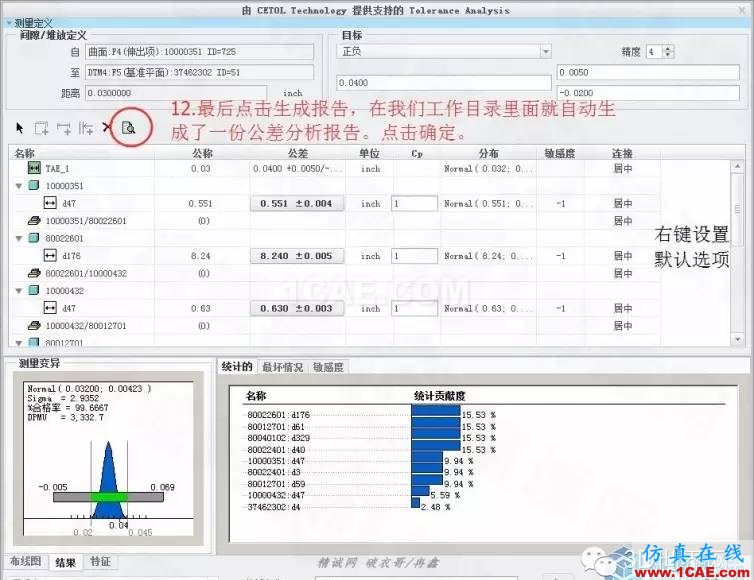Click the interface icon for 80022601/10000432
This screenshot has width=754, height=580.
[x=34, y=273]
